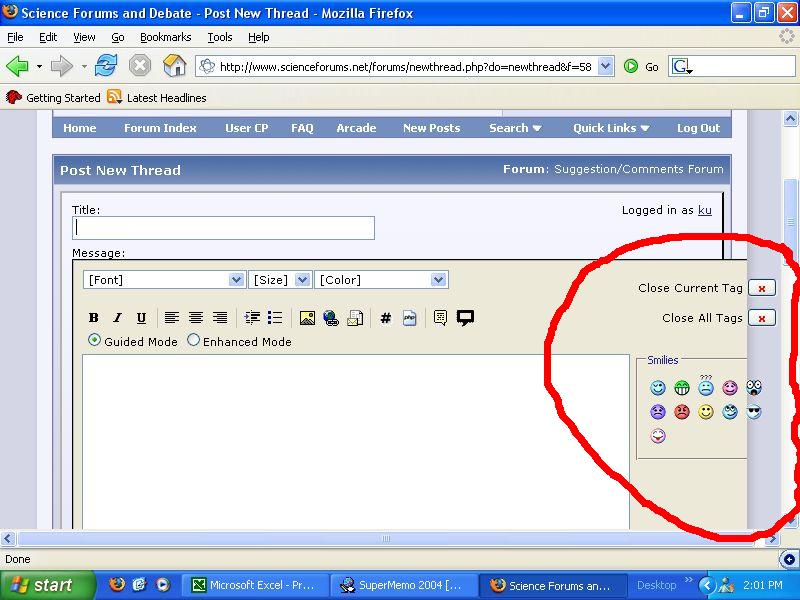800x600 pixels.
Task: Focus the thread Title input field
Action: coord(223,228)
